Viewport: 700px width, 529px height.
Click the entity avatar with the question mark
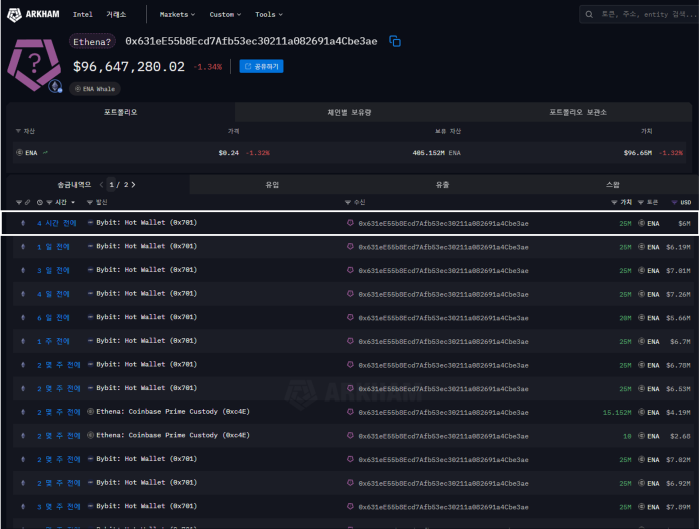coord(35,62)
